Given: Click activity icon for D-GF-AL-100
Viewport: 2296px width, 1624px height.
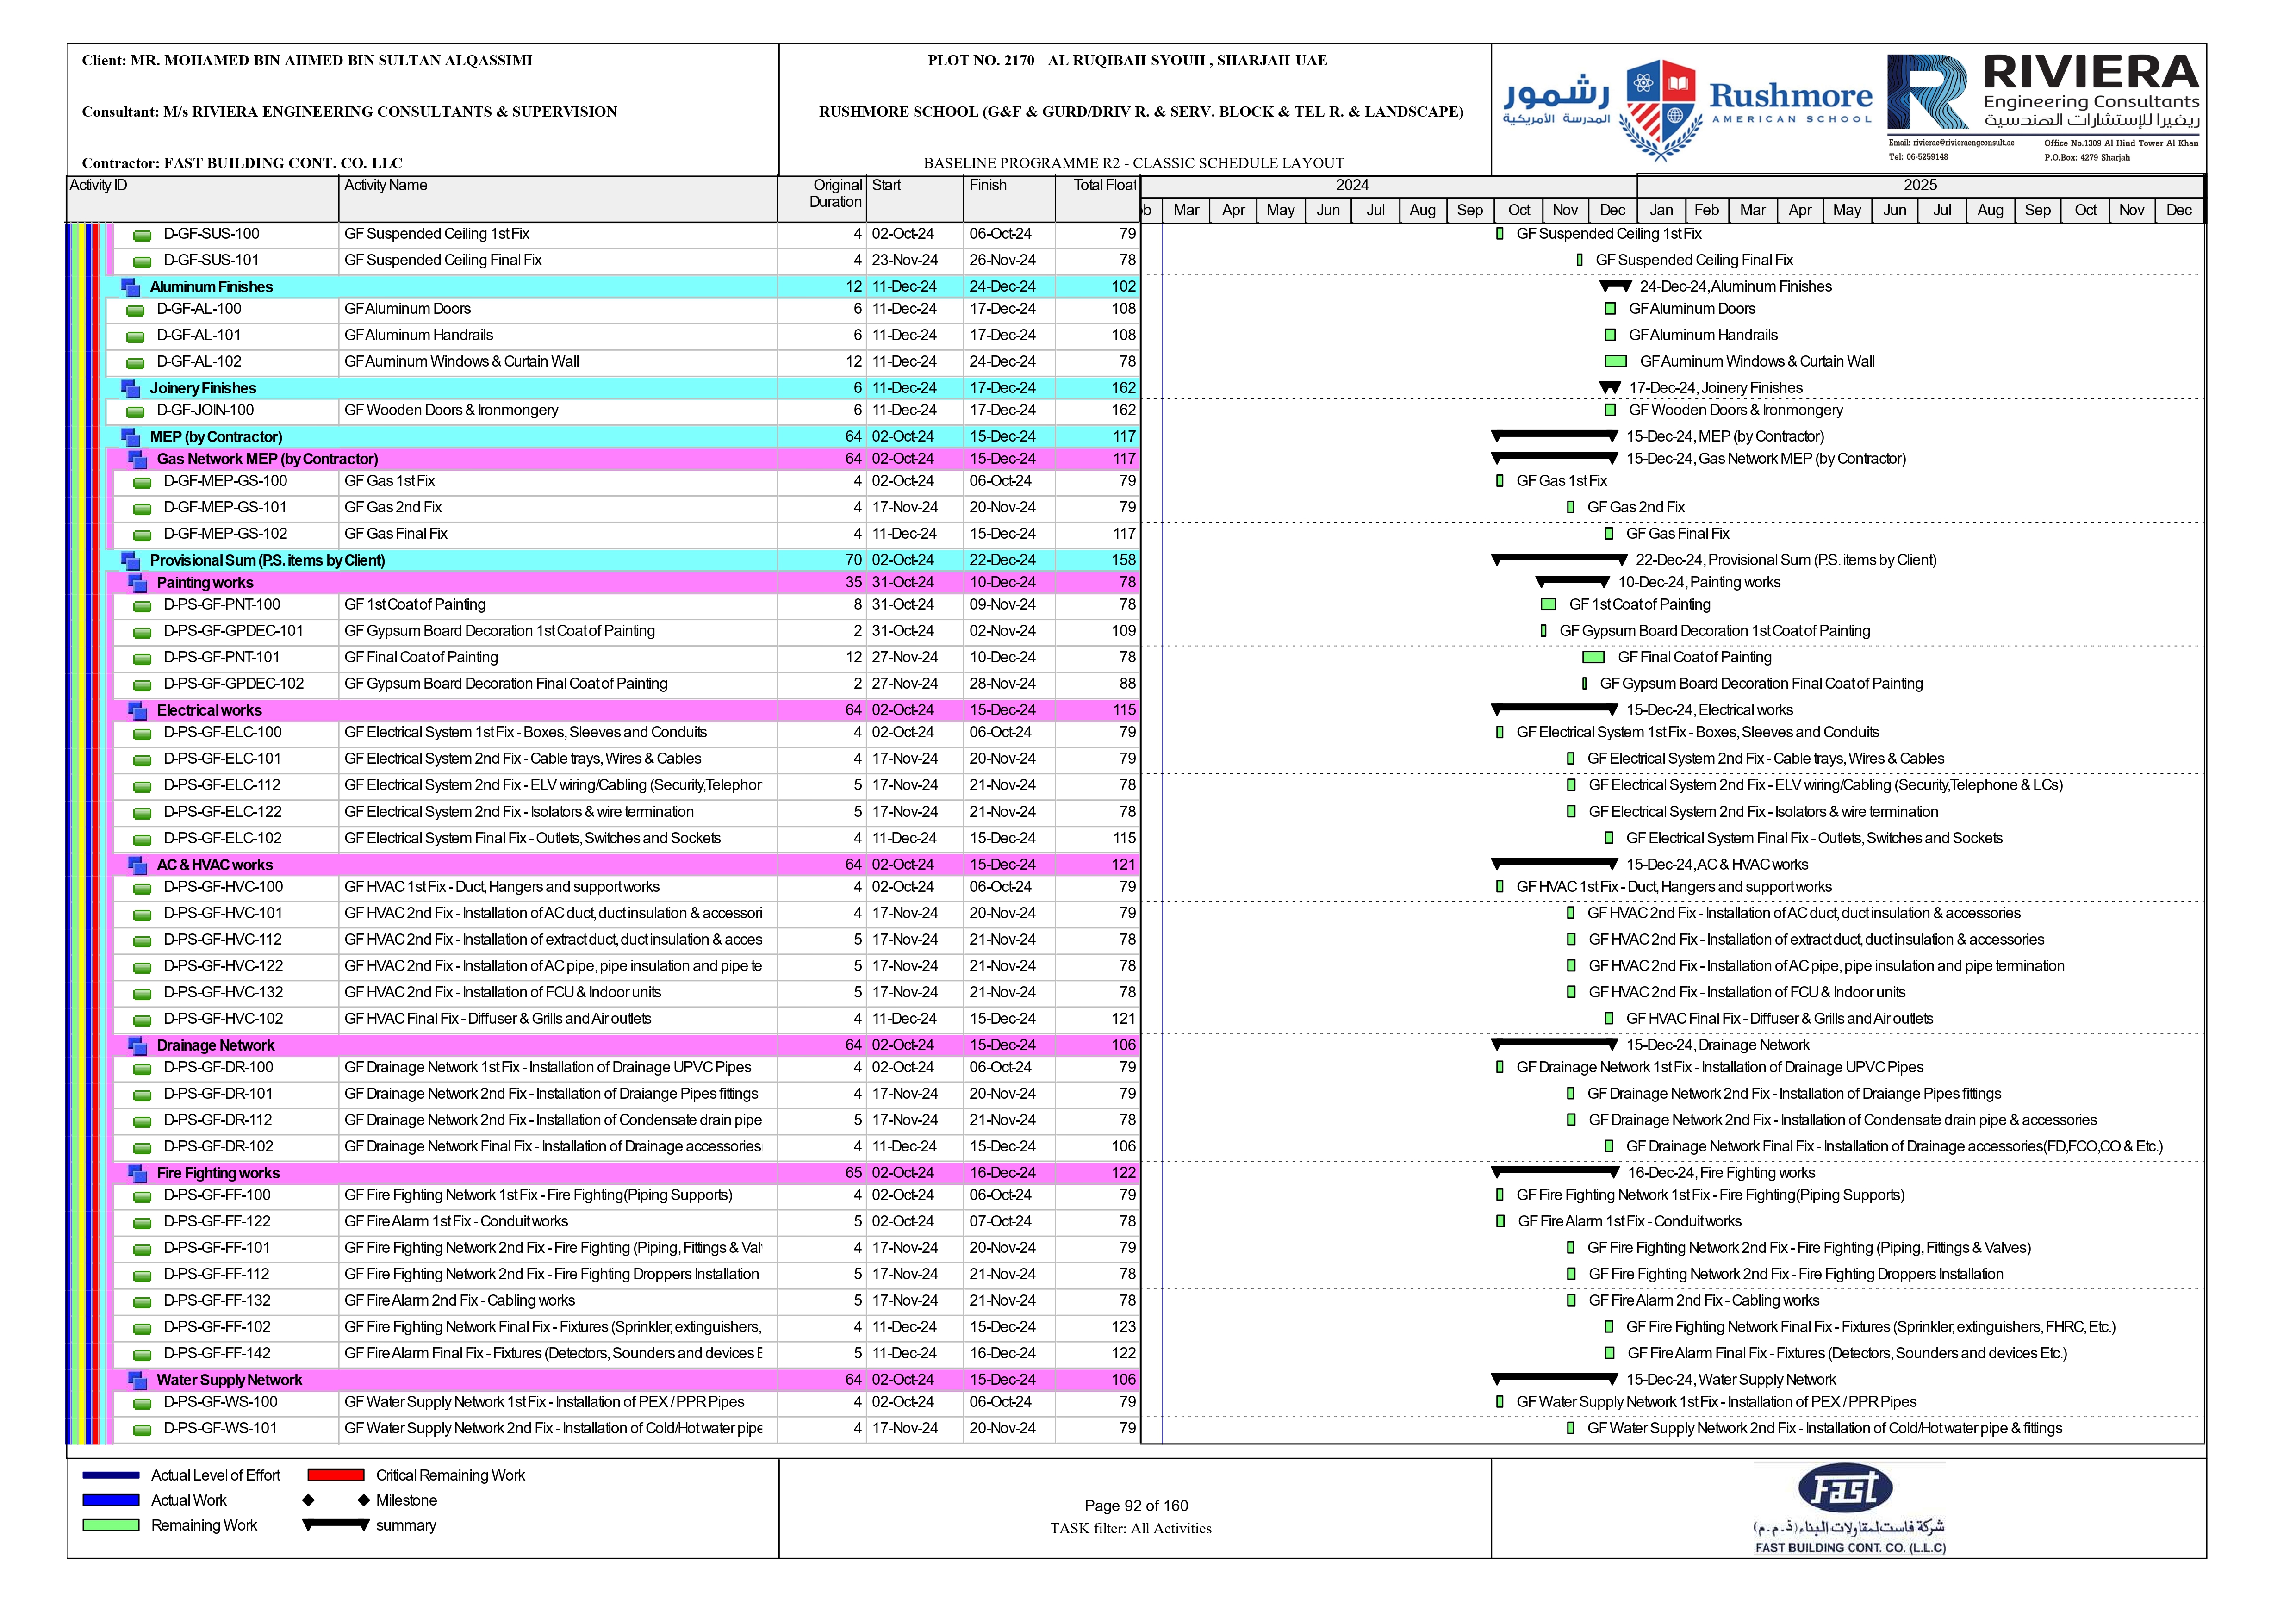Looking at the screenshot, I should coord(135,311).
